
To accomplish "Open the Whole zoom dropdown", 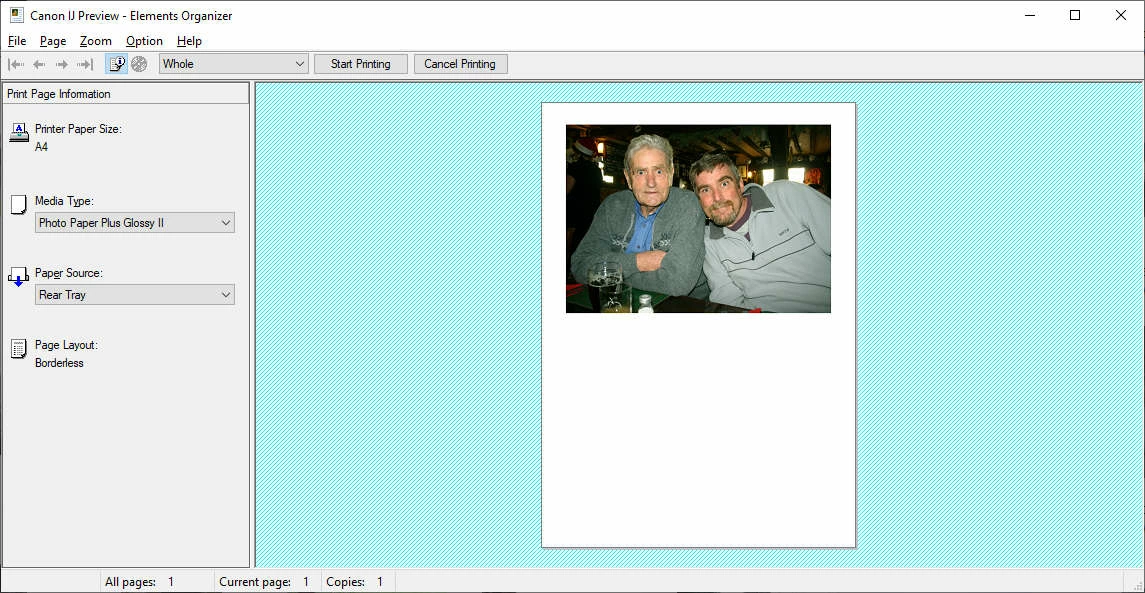I will coord(234,64).
